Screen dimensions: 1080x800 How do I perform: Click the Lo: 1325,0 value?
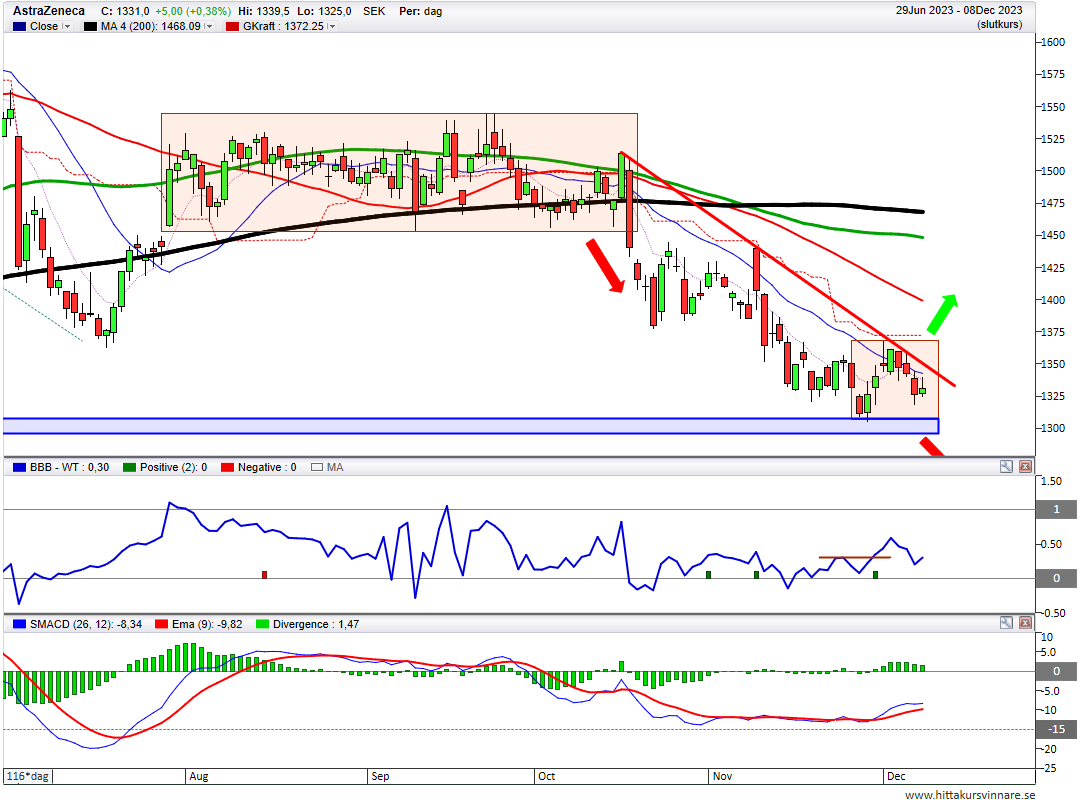click(324, 11)
